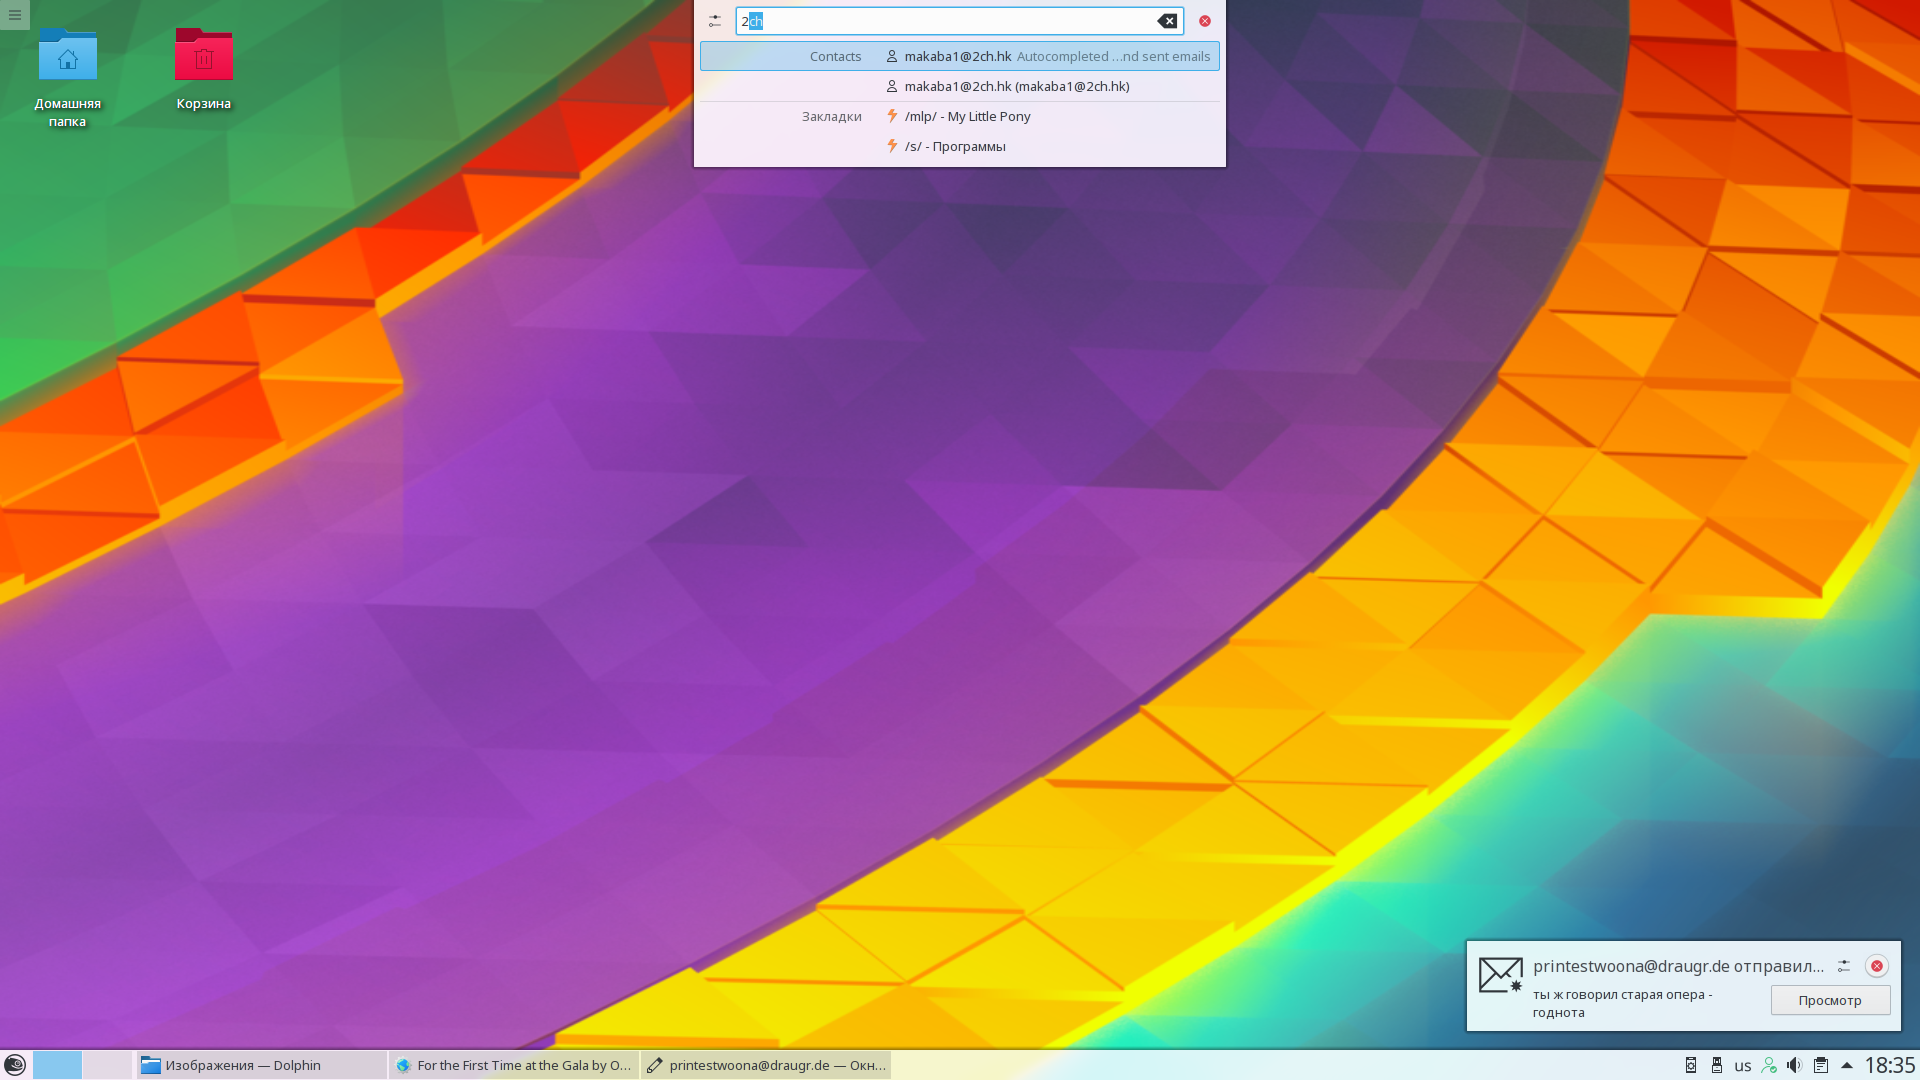1920x1080 pixels.
Task: Close the KRunner search bar
Action: 1205,21
